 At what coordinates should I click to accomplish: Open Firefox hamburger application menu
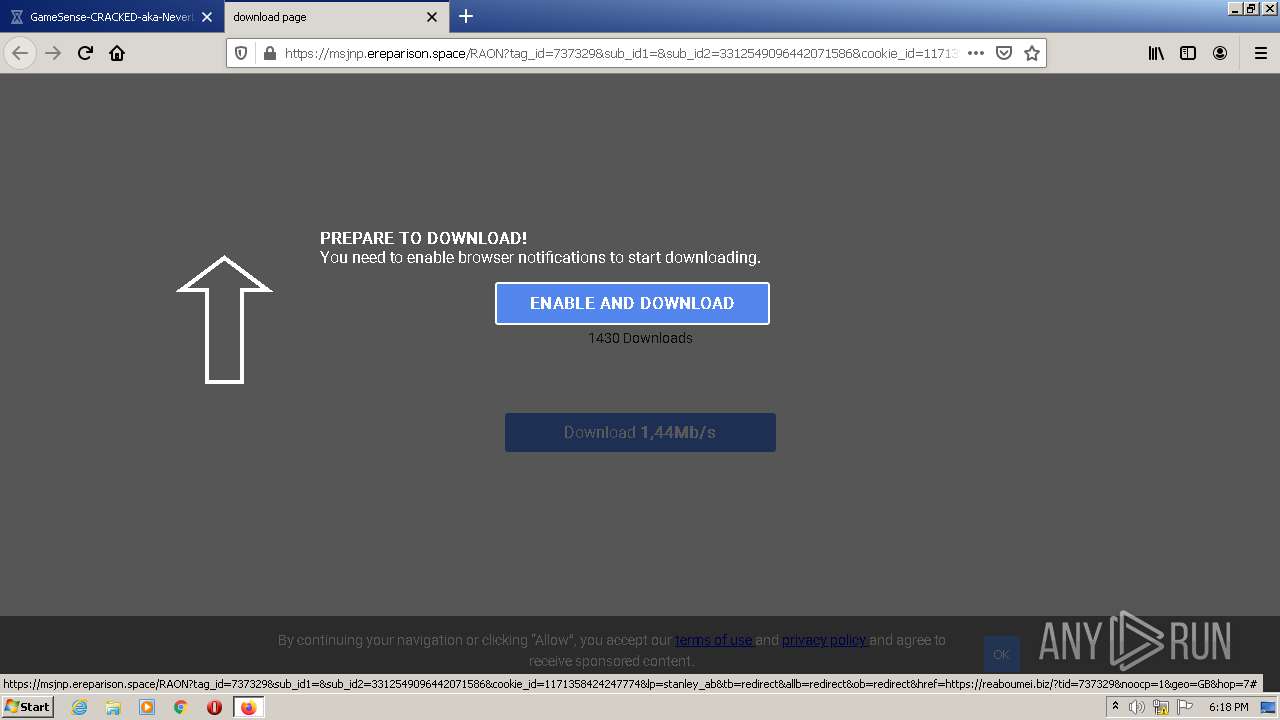click(1260, 53)
